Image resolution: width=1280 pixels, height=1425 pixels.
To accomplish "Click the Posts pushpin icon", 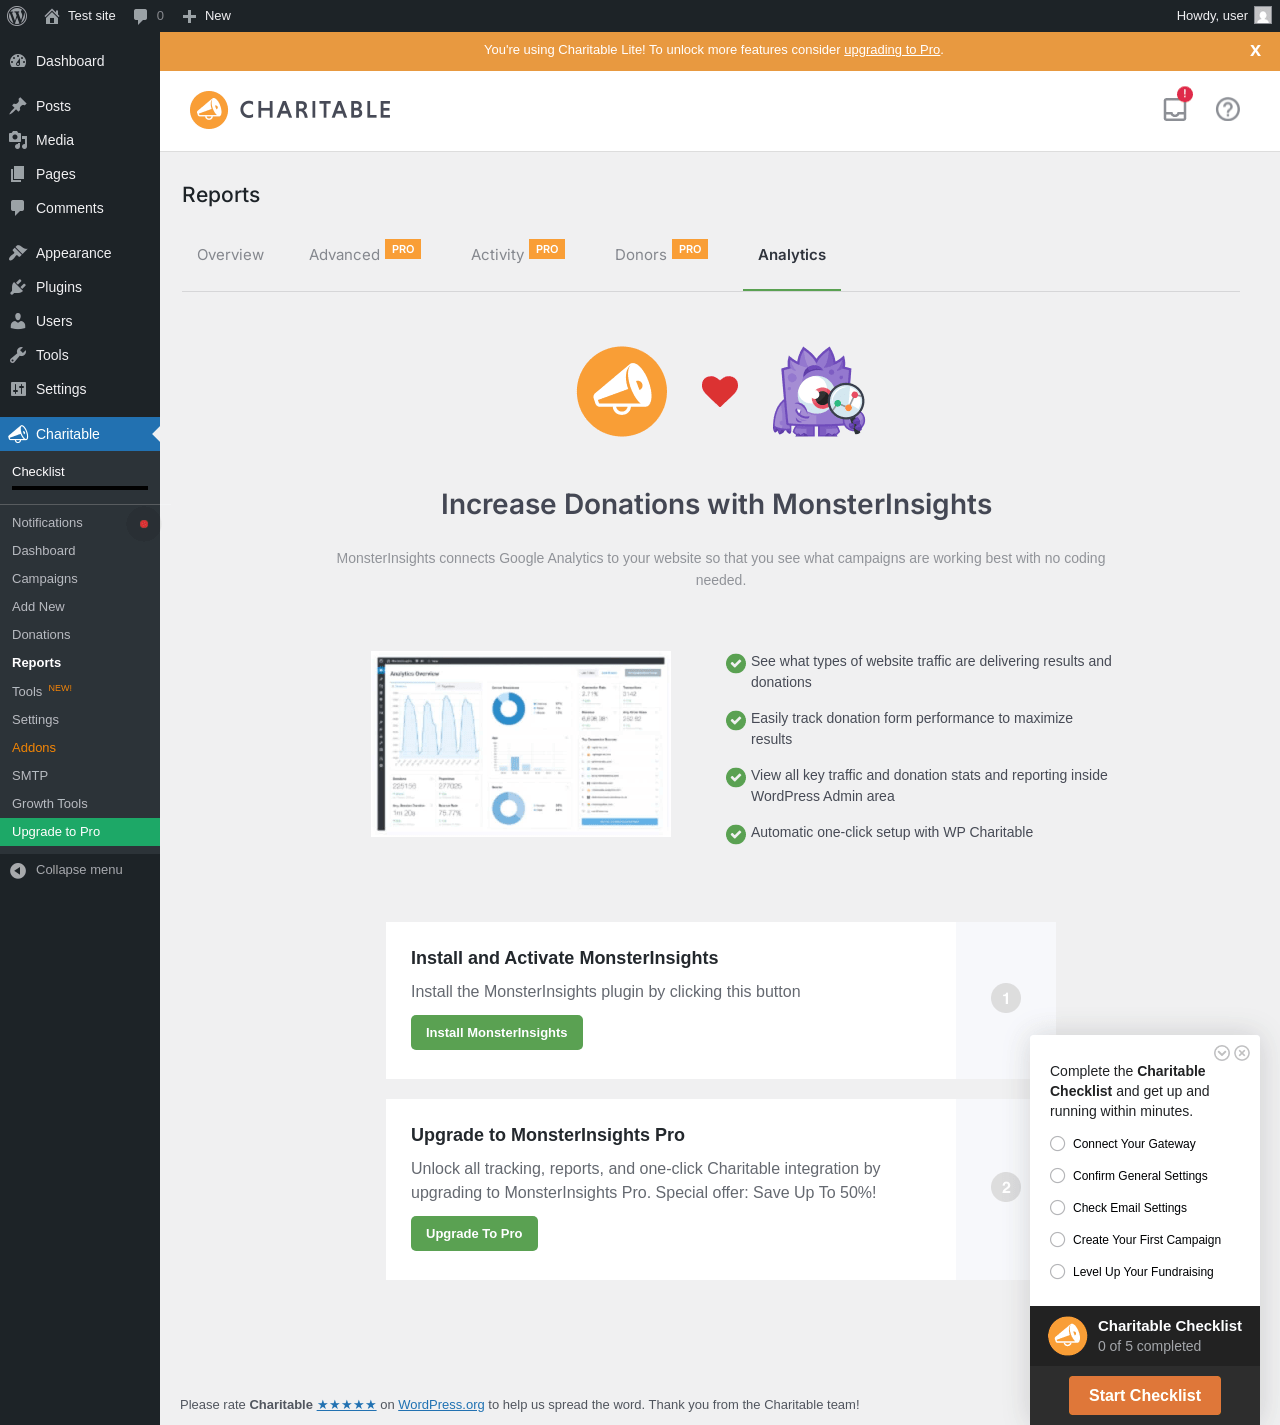I will (18, 106).
